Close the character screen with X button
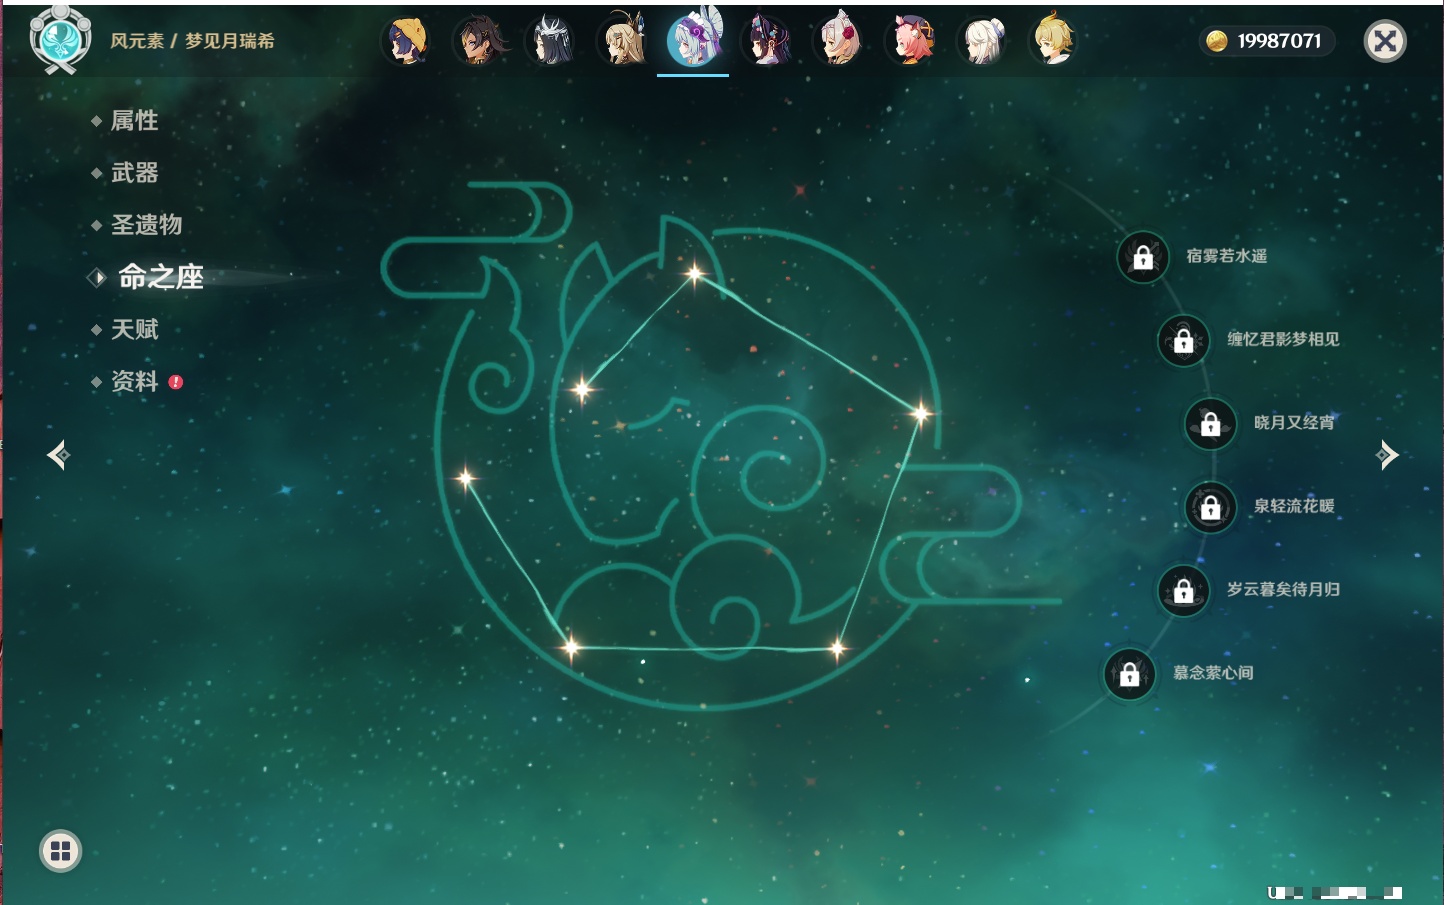This screenshot has height=905, width=1444. click(x=1385, y=41)
